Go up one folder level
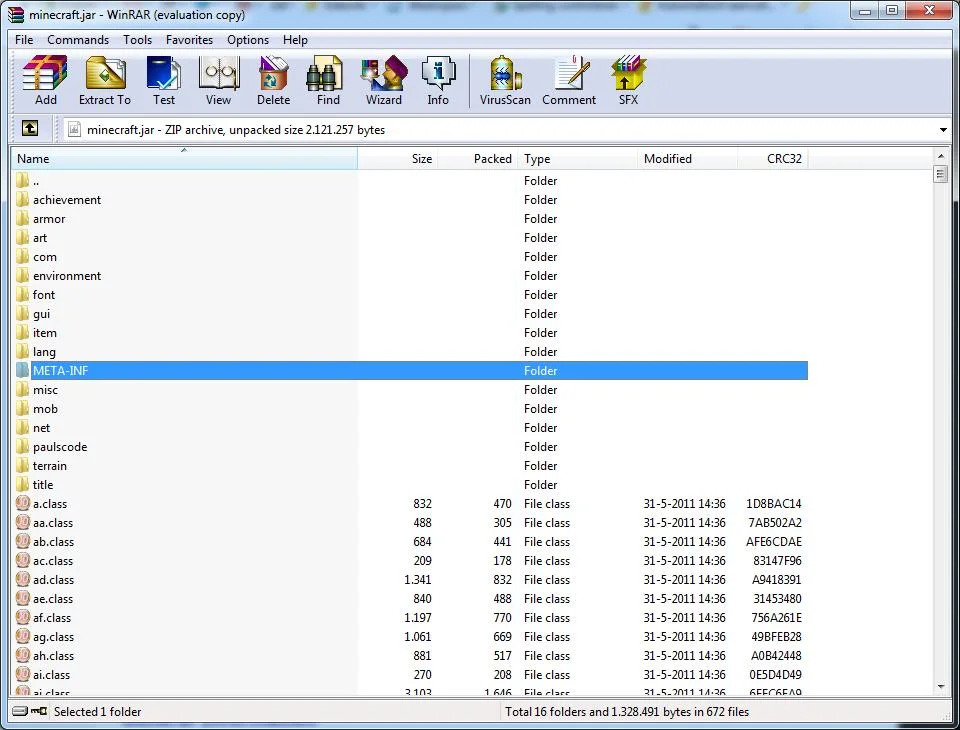Image resolution: width=960 pixels, height=730 pixels. pyautogui.click(x=29, y=129)
